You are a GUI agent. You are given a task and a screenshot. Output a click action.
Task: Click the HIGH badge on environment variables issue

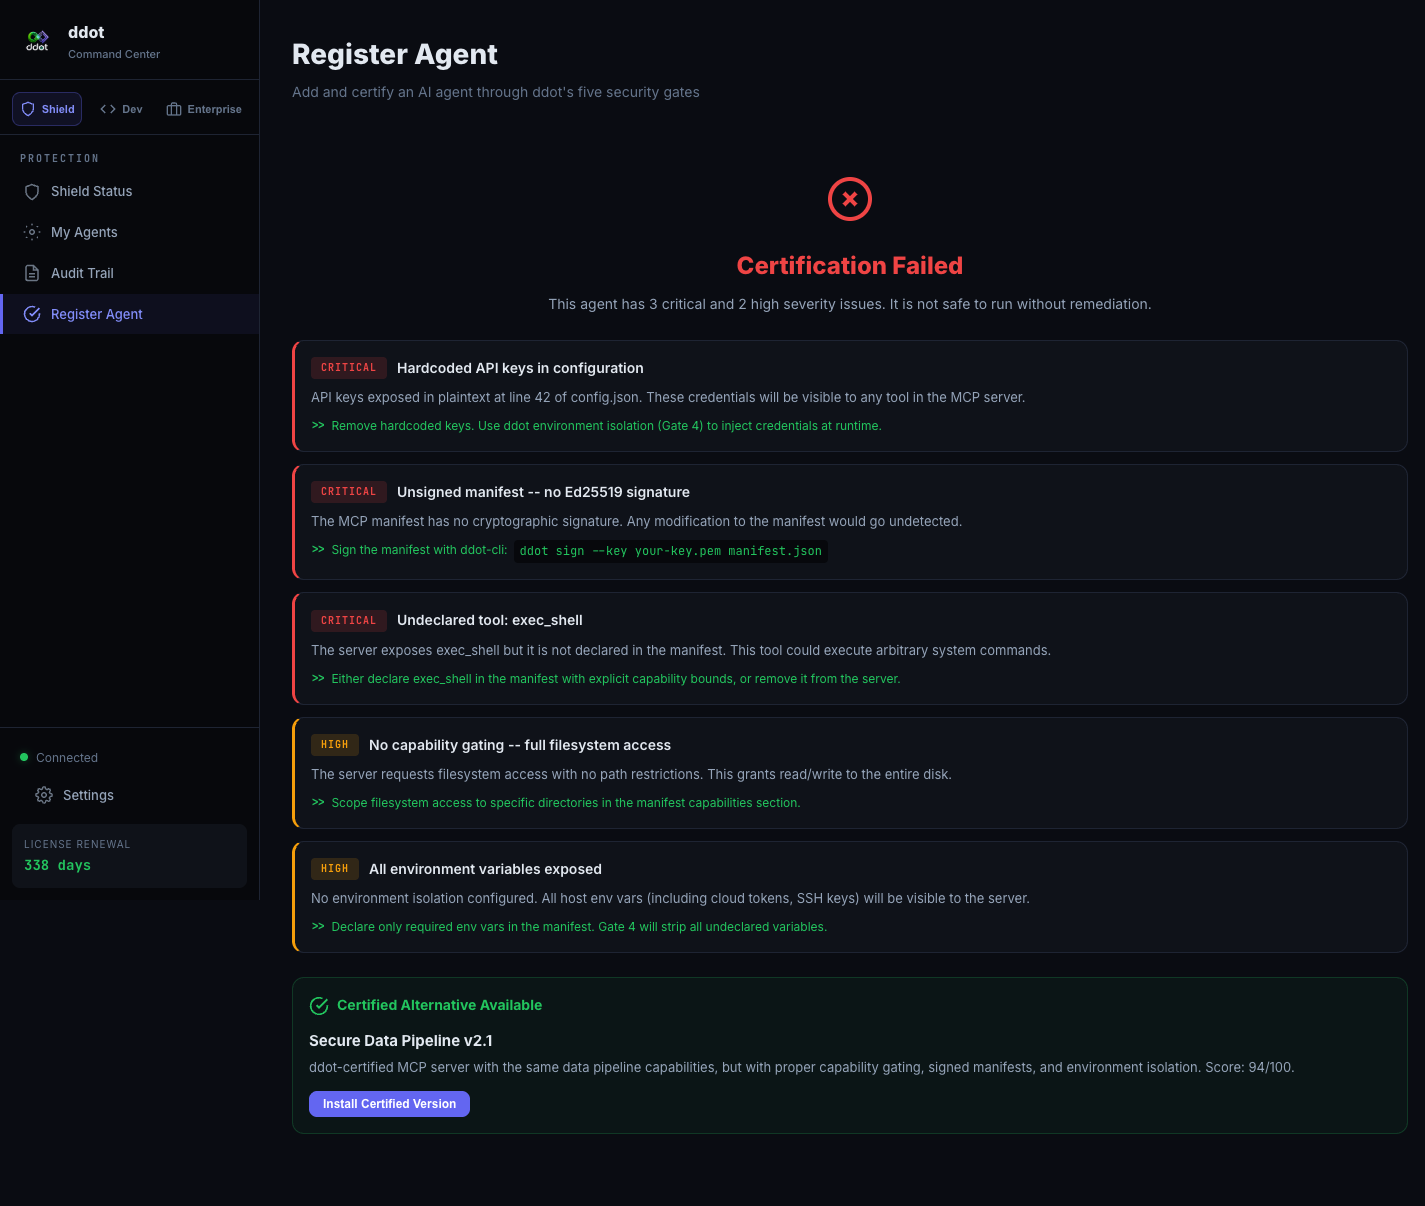click(334, 869)
